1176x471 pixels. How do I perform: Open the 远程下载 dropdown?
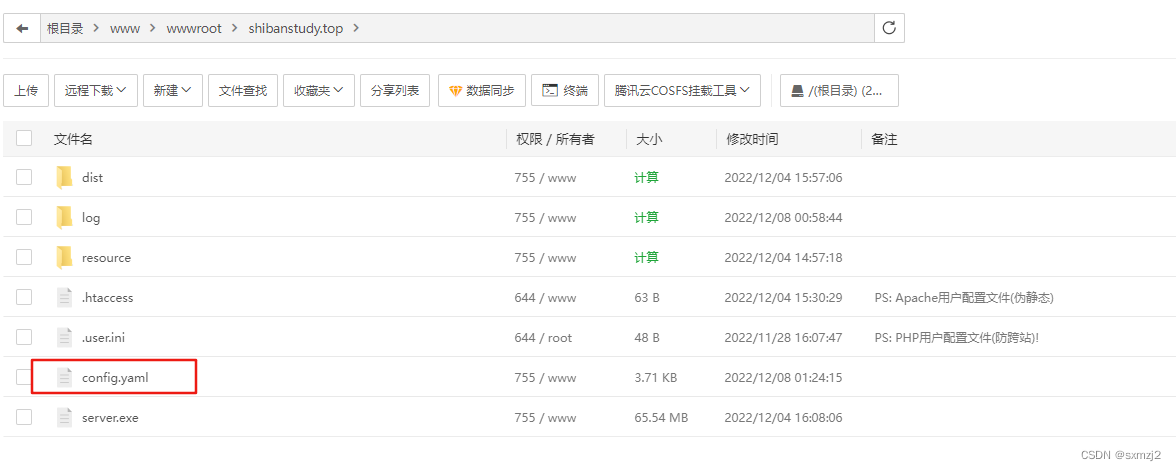95,90
